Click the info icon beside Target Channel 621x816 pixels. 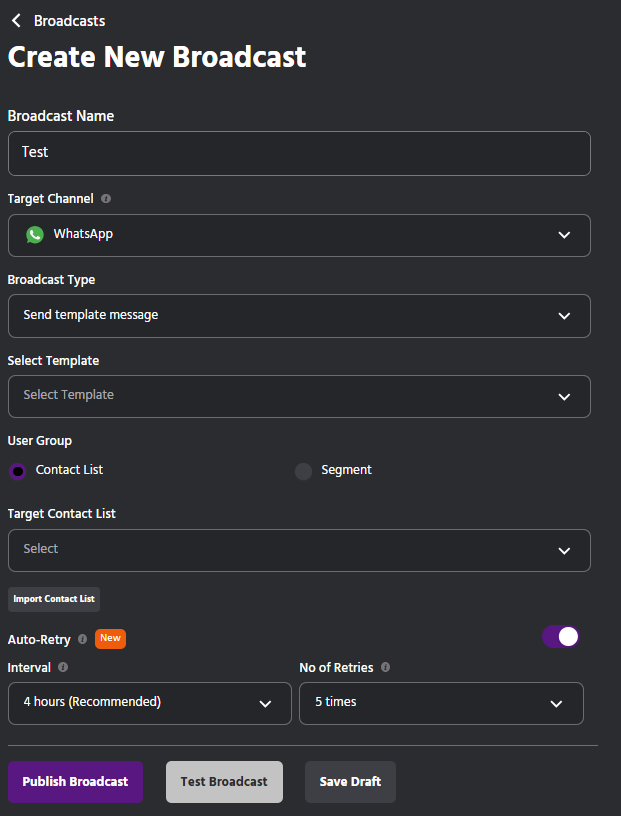coord(106,199)
